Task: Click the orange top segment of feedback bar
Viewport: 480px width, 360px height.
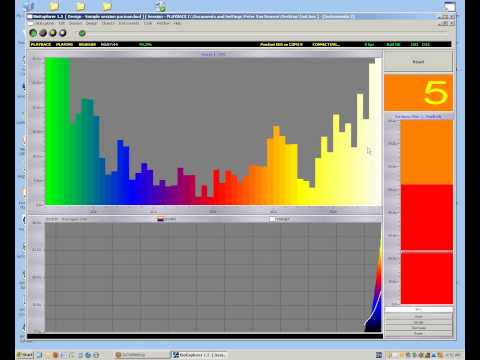Action: [x=427, y=152]
